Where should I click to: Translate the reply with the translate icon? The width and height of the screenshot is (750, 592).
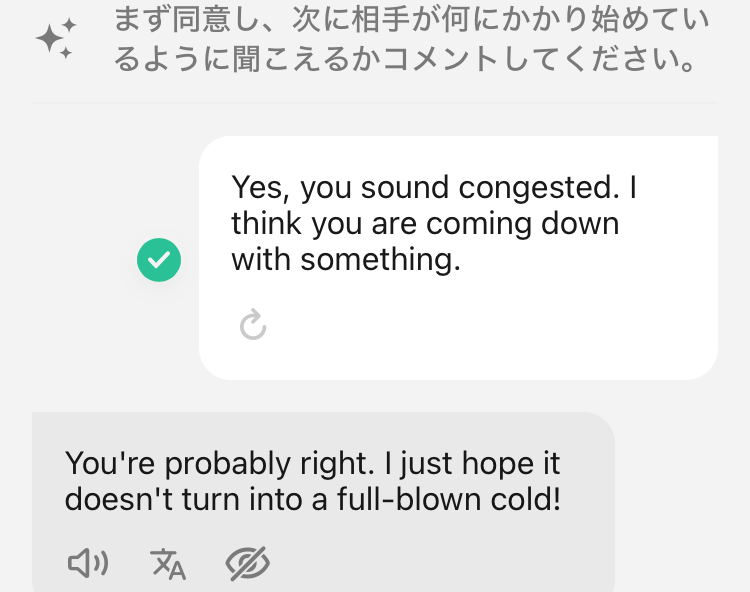[168, 564]
